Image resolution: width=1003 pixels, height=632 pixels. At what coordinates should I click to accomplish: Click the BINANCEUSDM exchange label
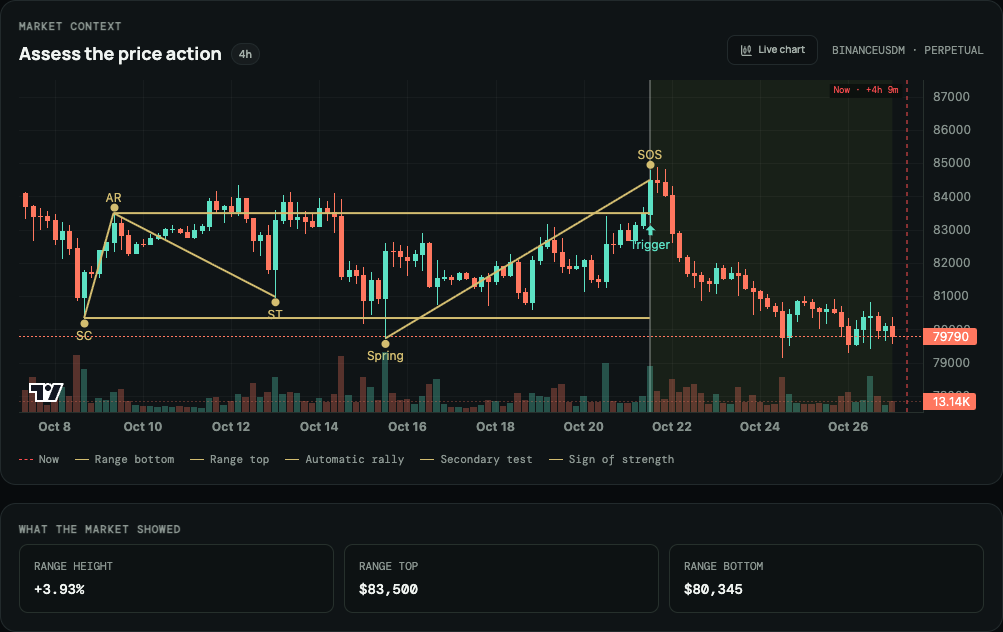(868, 51)
